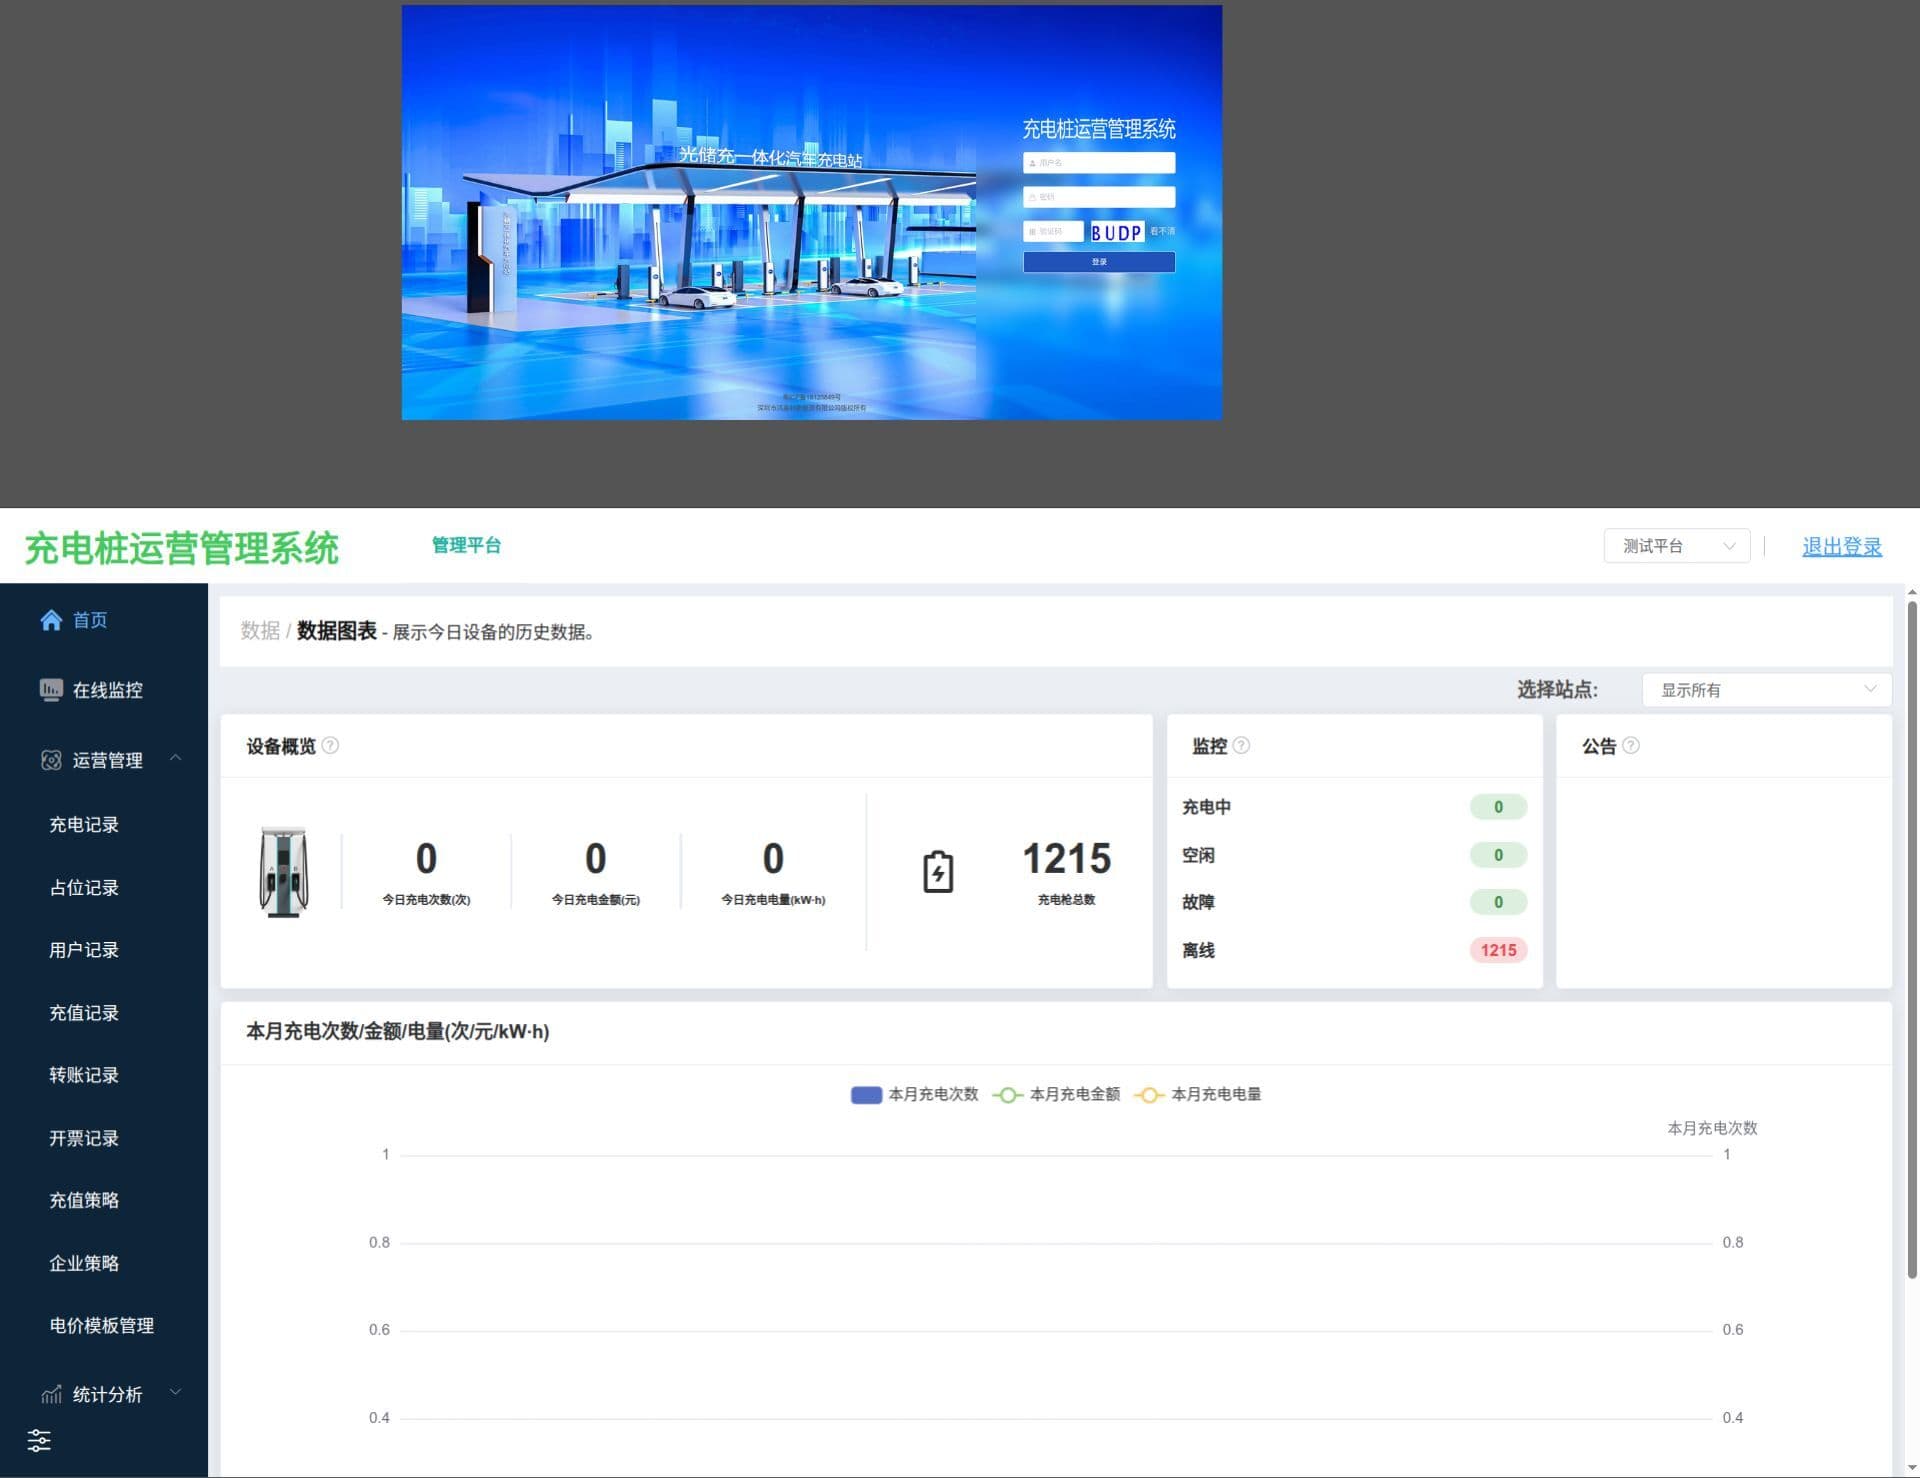This screenshot has width=1920, height=1478.
Task: Open the sliders settings icon at sidebar bottom
Action: pyautogui.click(x=39, y=1440)
